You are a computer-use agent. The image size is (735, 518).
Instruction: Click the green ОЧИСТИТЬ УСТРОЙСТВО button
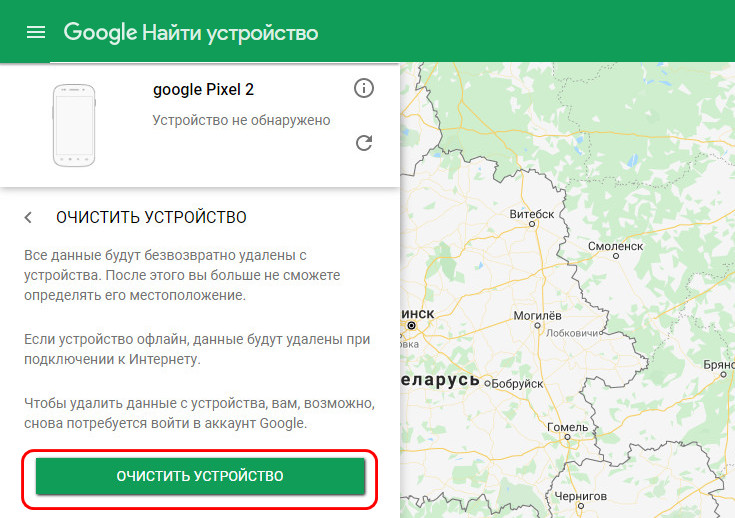pyautogui.click(x=200, y=476)
